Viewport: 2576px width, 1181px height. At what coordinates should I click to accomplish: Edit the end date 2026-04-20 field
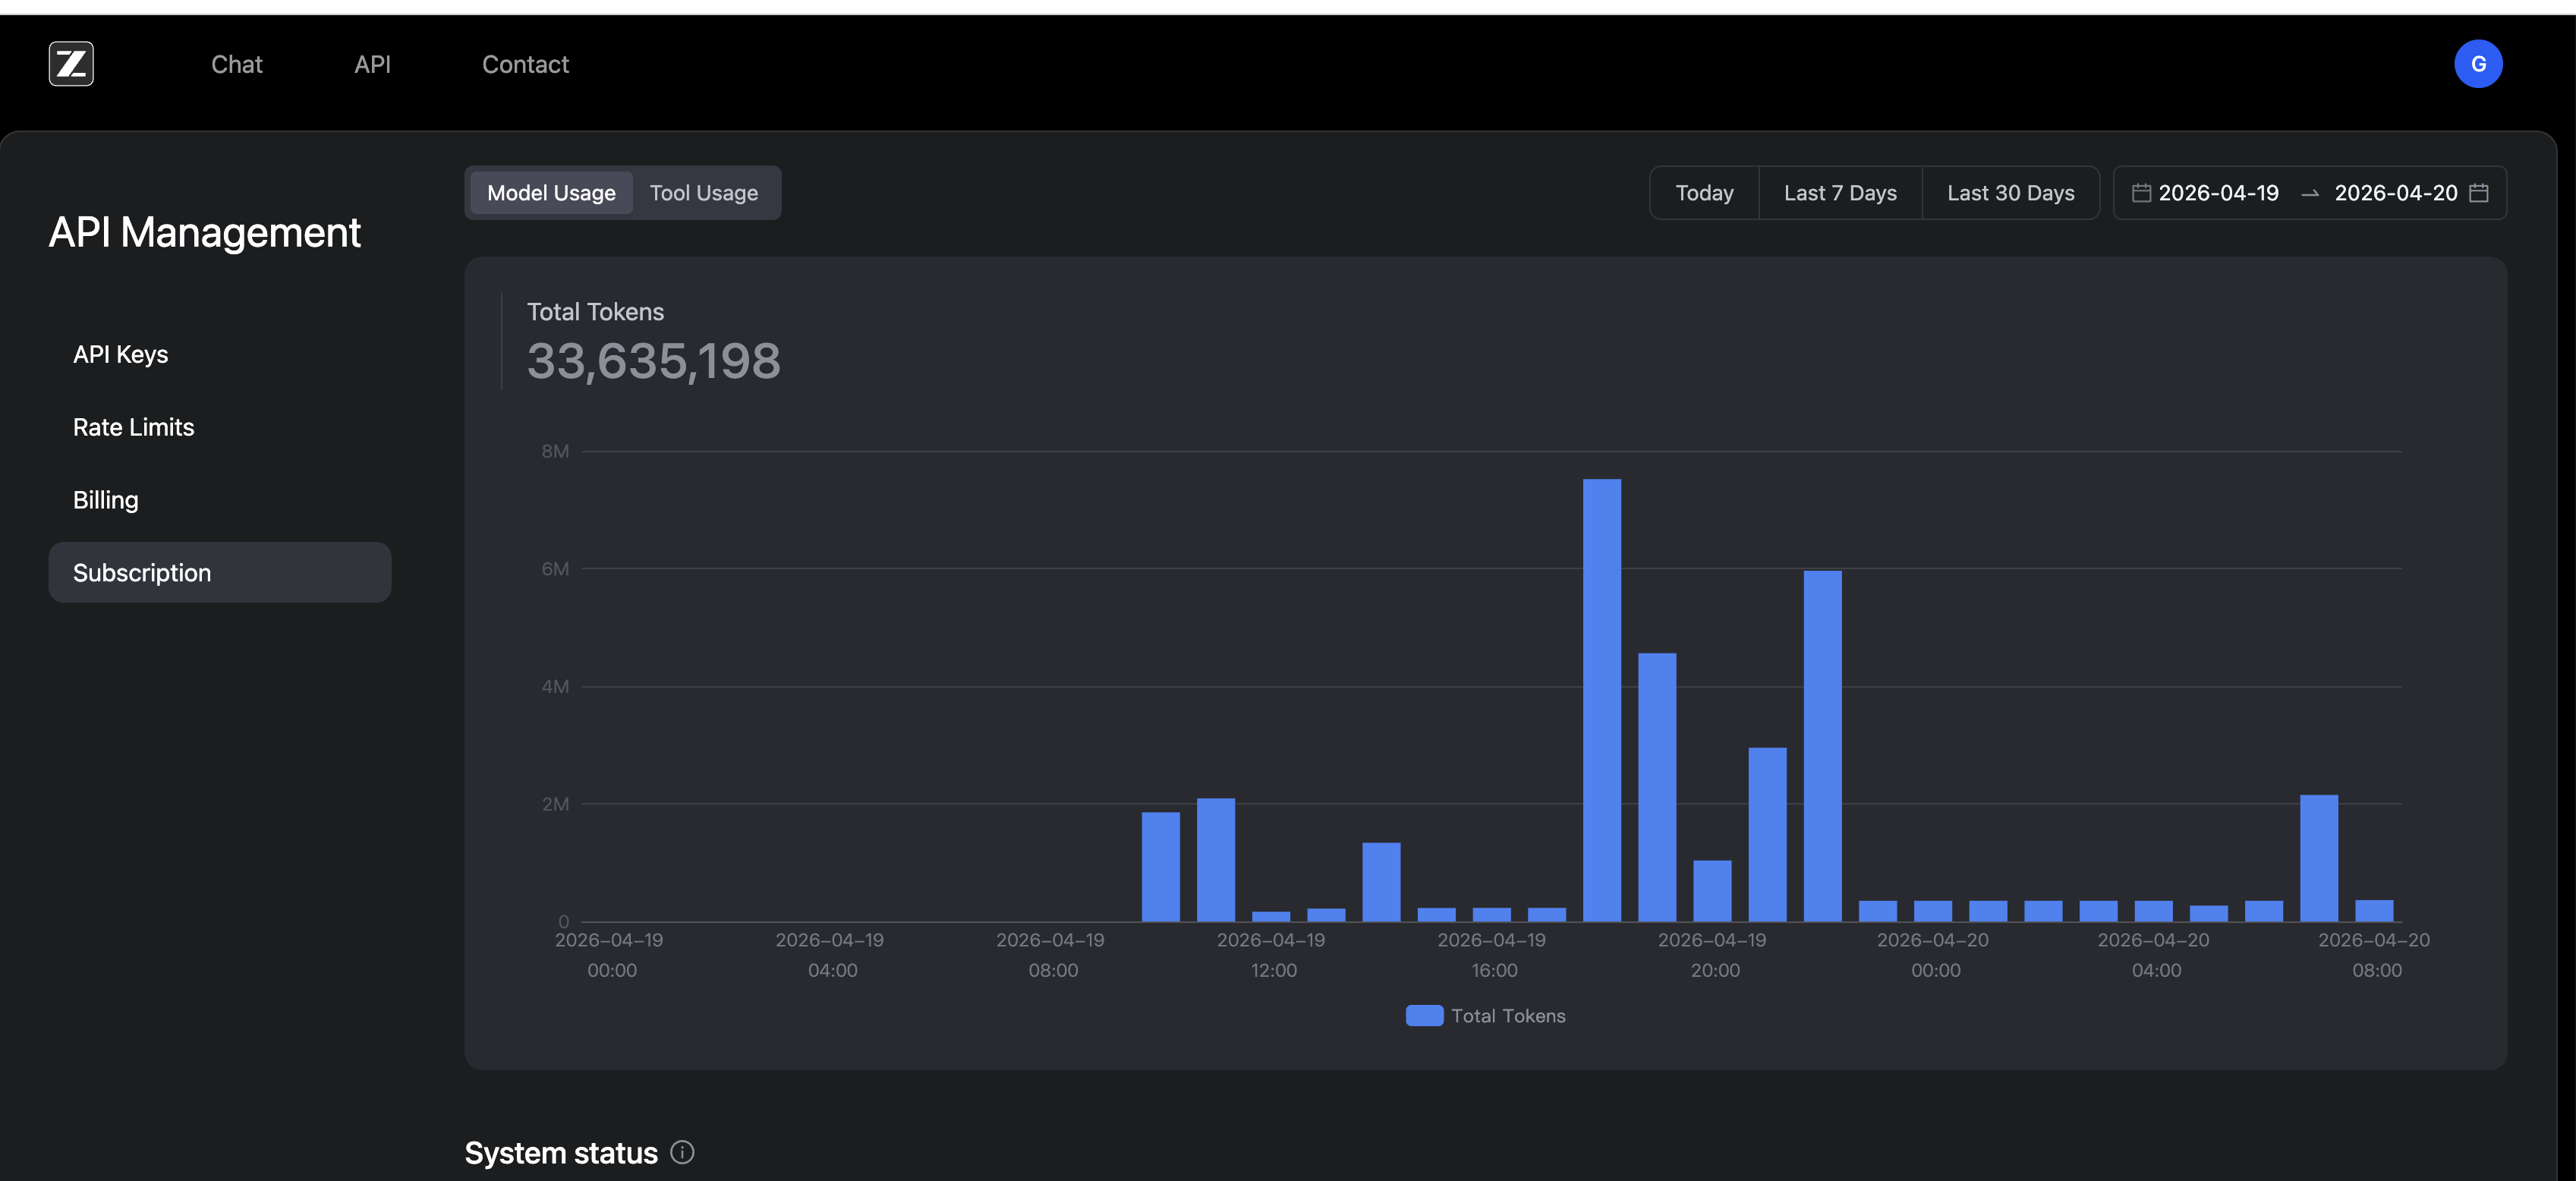coord(2395,193)
